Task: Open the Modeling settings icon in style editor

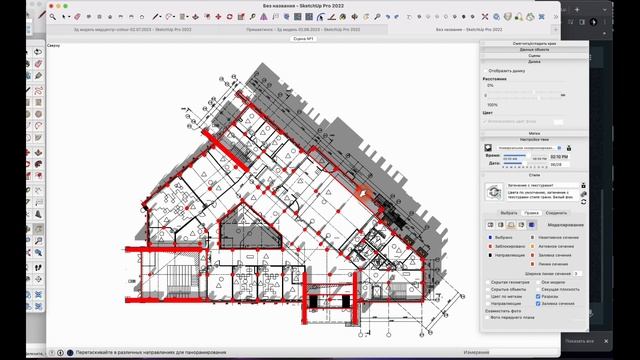Action: [531, 224]
